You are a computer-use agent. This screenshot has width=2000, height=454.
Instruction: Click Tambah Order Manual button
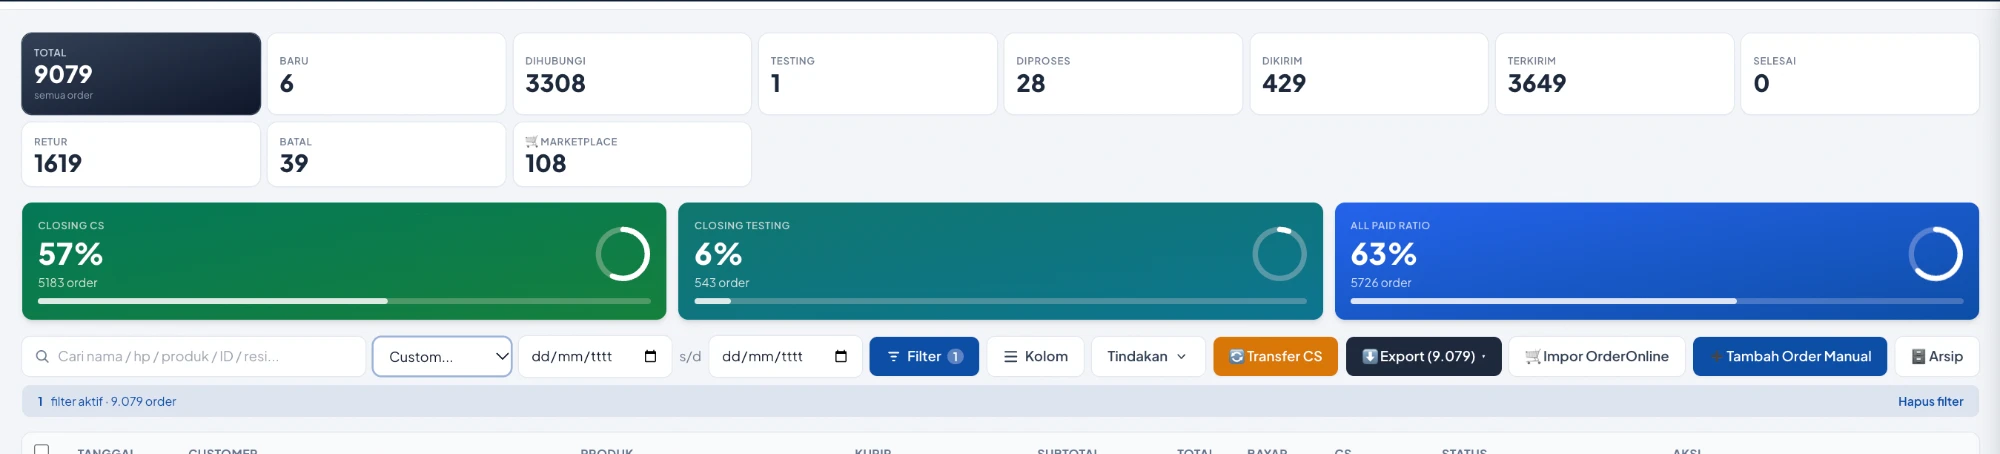click(x=1790, y=357)
